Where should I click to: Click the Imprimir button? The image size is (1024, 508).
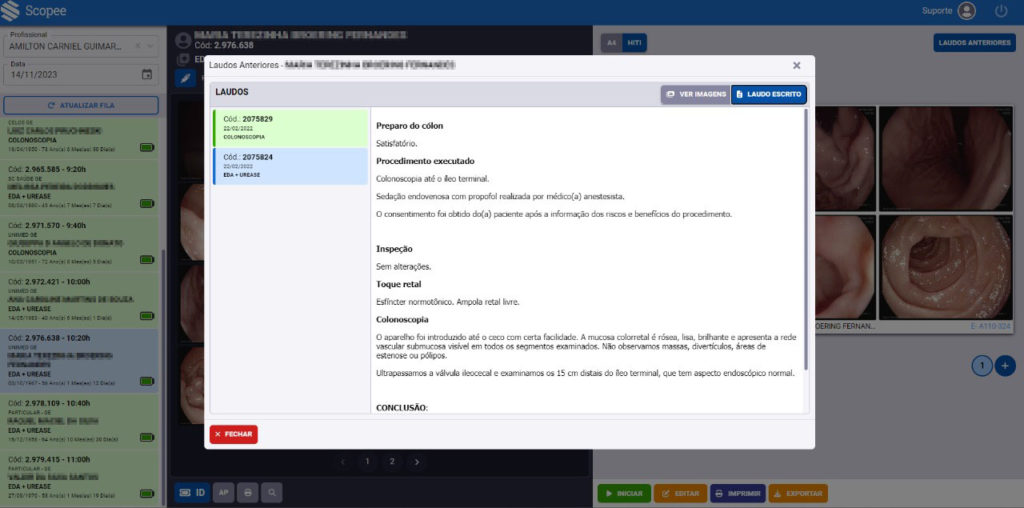point(737,493)
